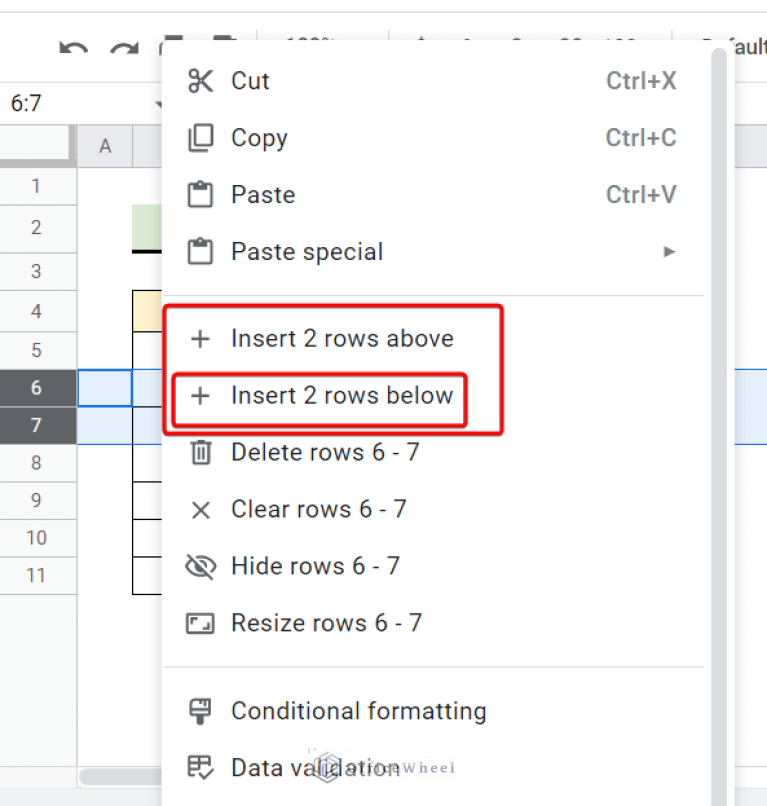Click the X icon for Clear rows
The width and height of the screenshot is (767, 806).
click(x=201, y=510)
